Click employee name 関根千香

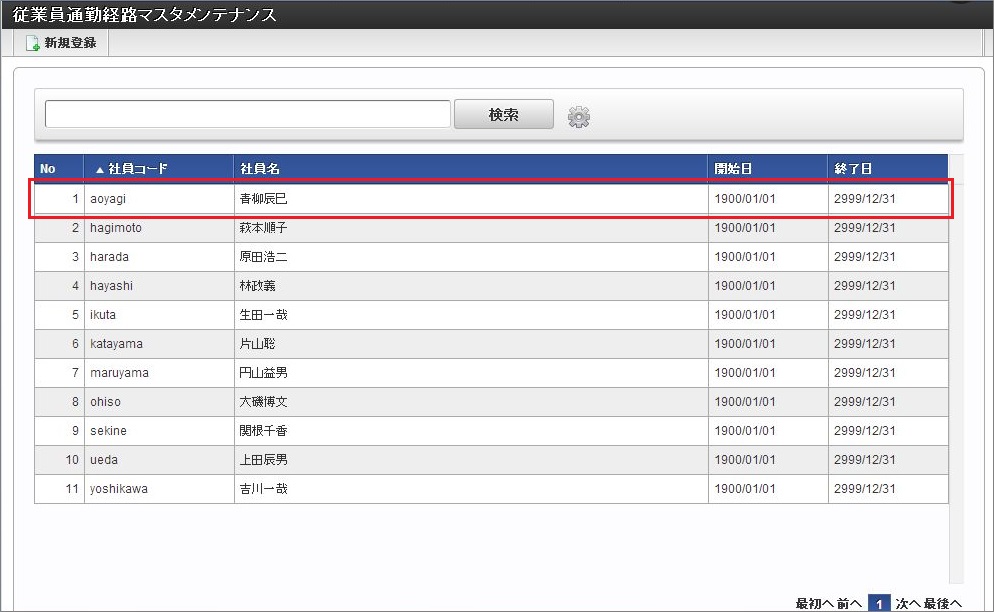tap(263, 431)
